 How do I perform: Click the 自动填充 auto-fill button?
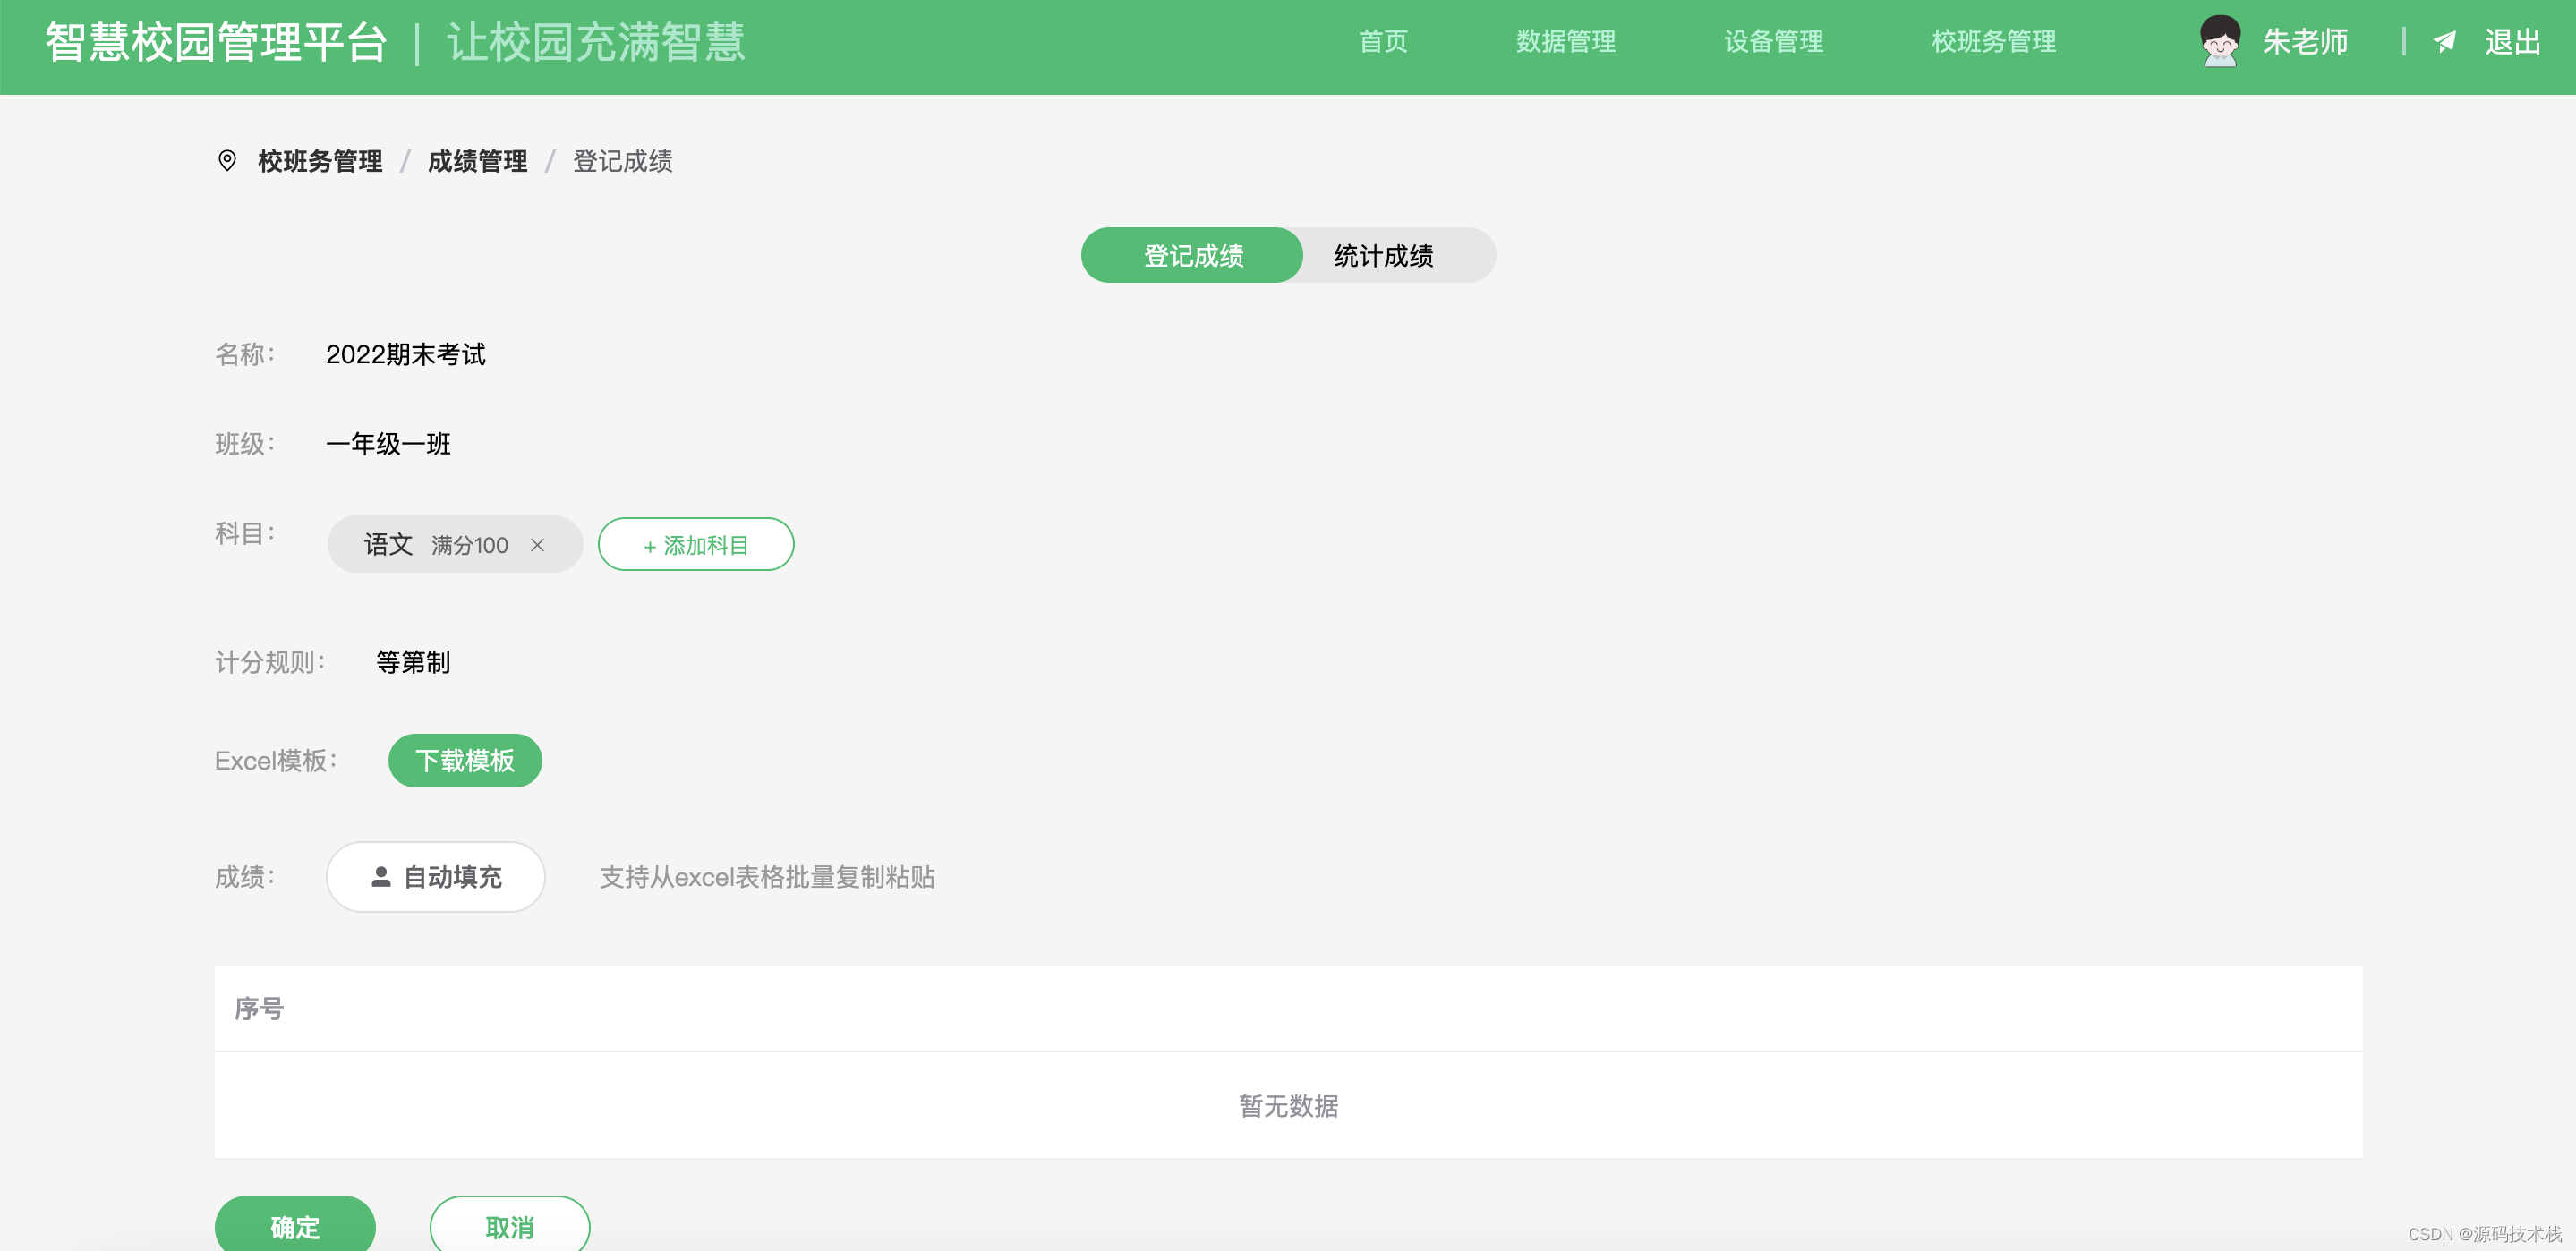[x=436, y=877]
